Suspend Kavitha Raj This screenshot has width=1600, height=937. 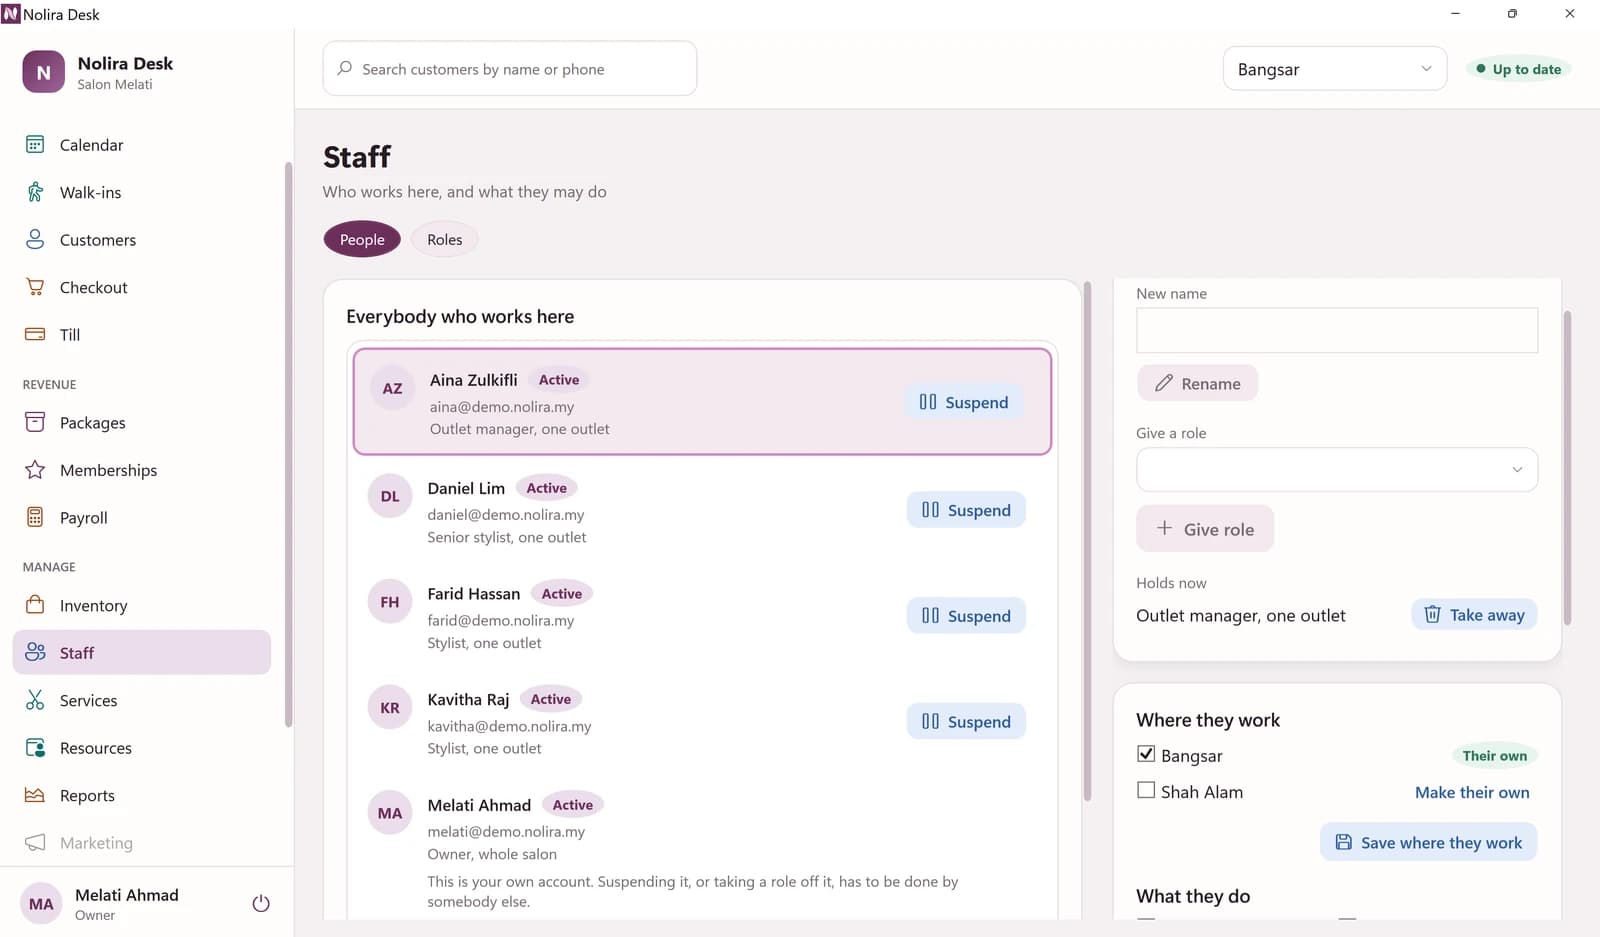click(x=966, y=722)
